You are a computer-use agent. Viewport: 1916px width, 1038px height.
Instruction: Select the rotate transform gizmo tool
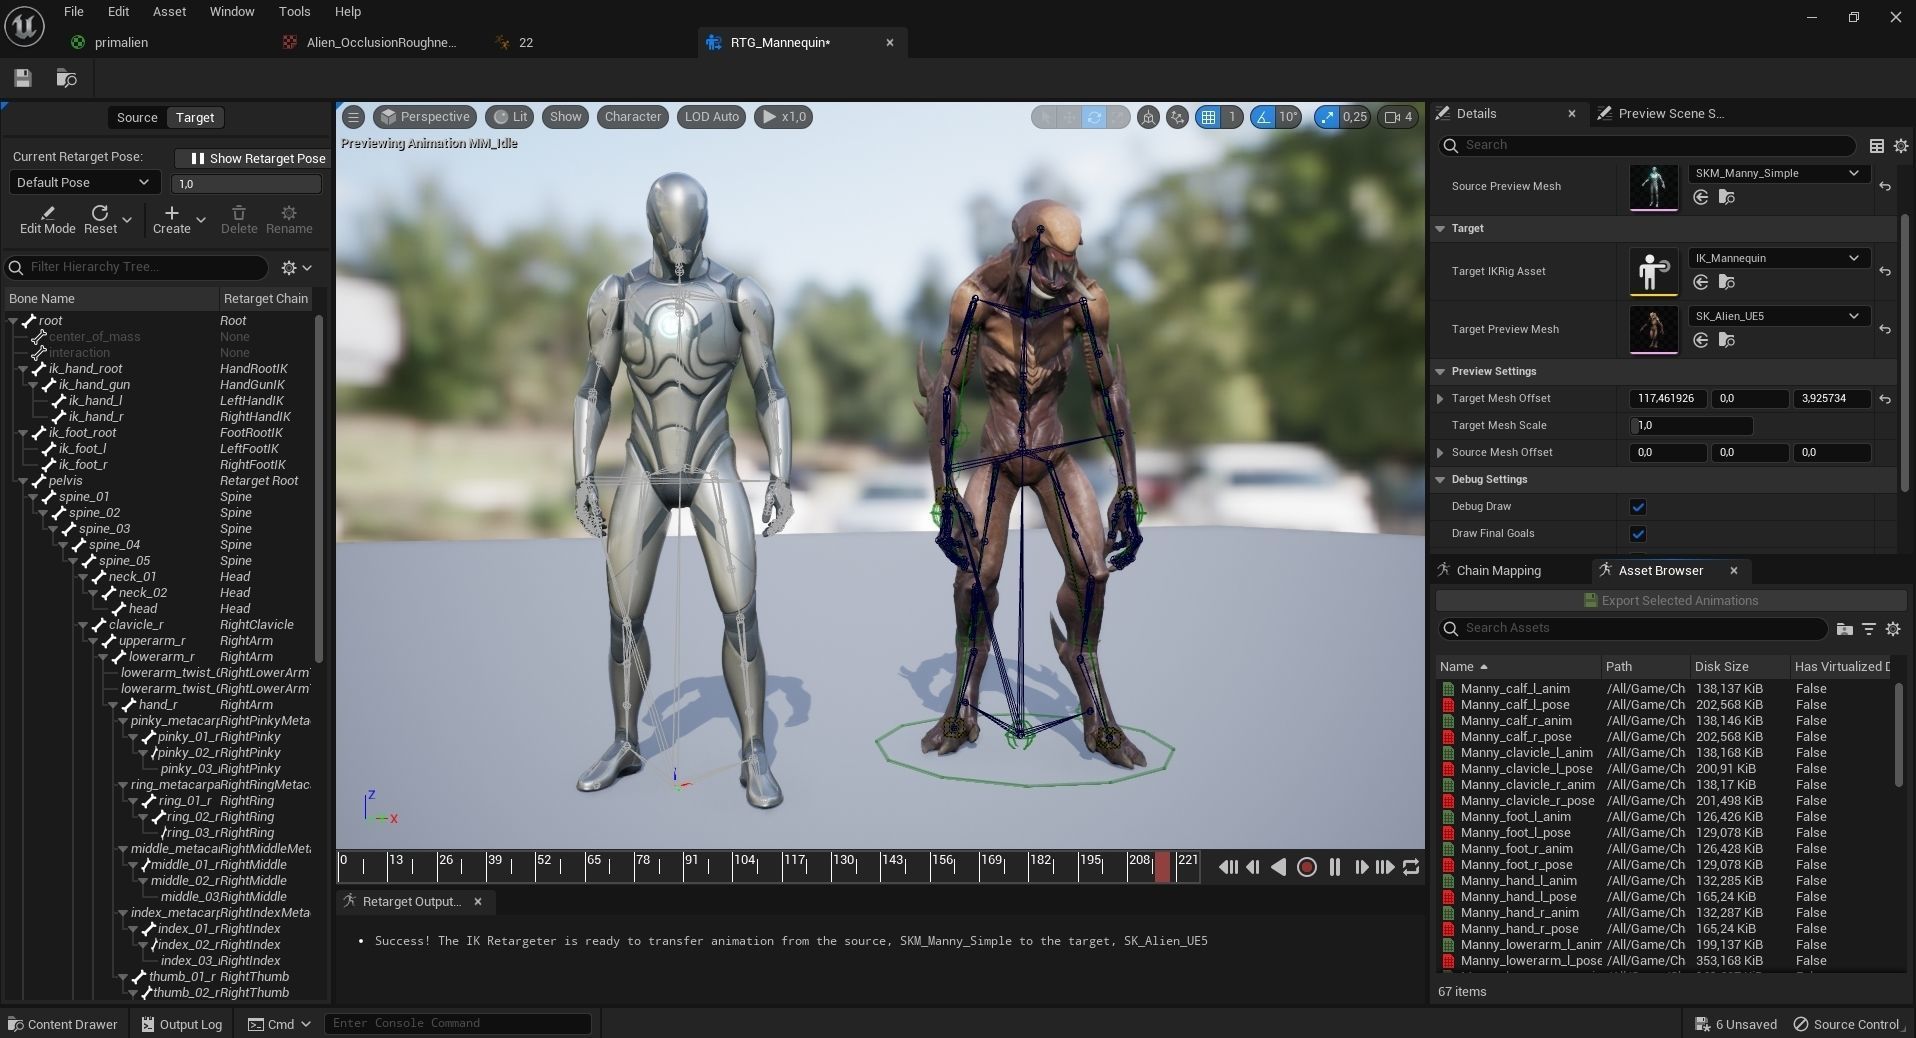click(1094, 117)
